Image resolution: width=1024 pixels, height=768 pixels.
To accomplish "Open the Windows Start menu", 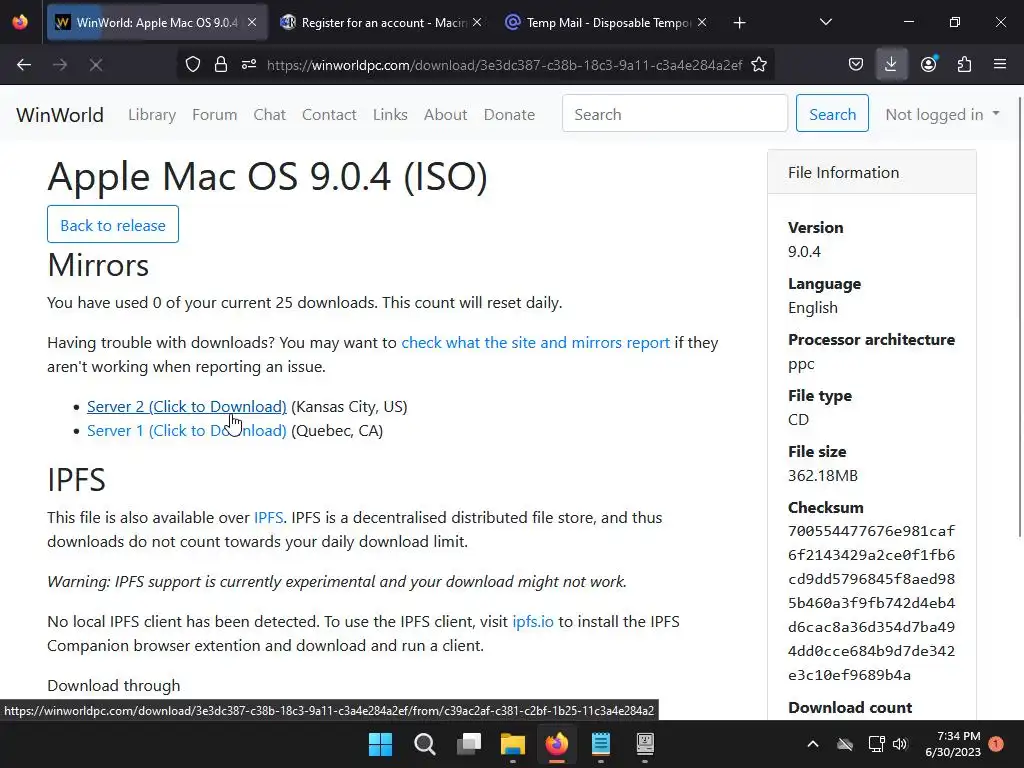I will 380,744.
